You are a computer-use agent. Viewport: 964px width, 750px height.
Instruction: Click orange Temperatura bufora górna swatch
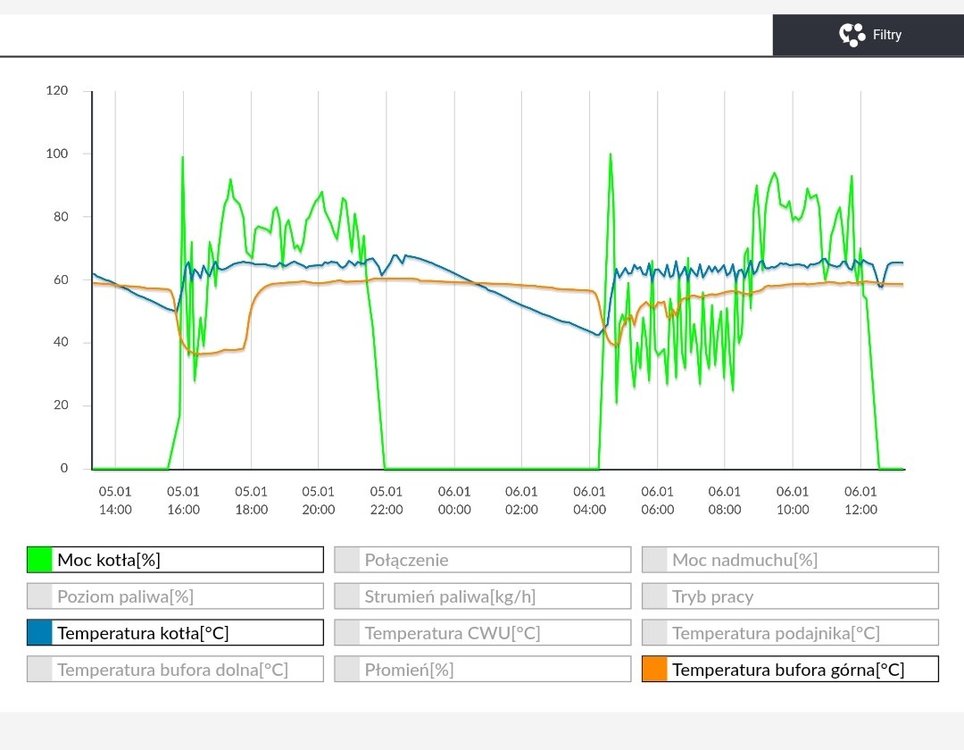pyautogui.click(x=655, y=670)
